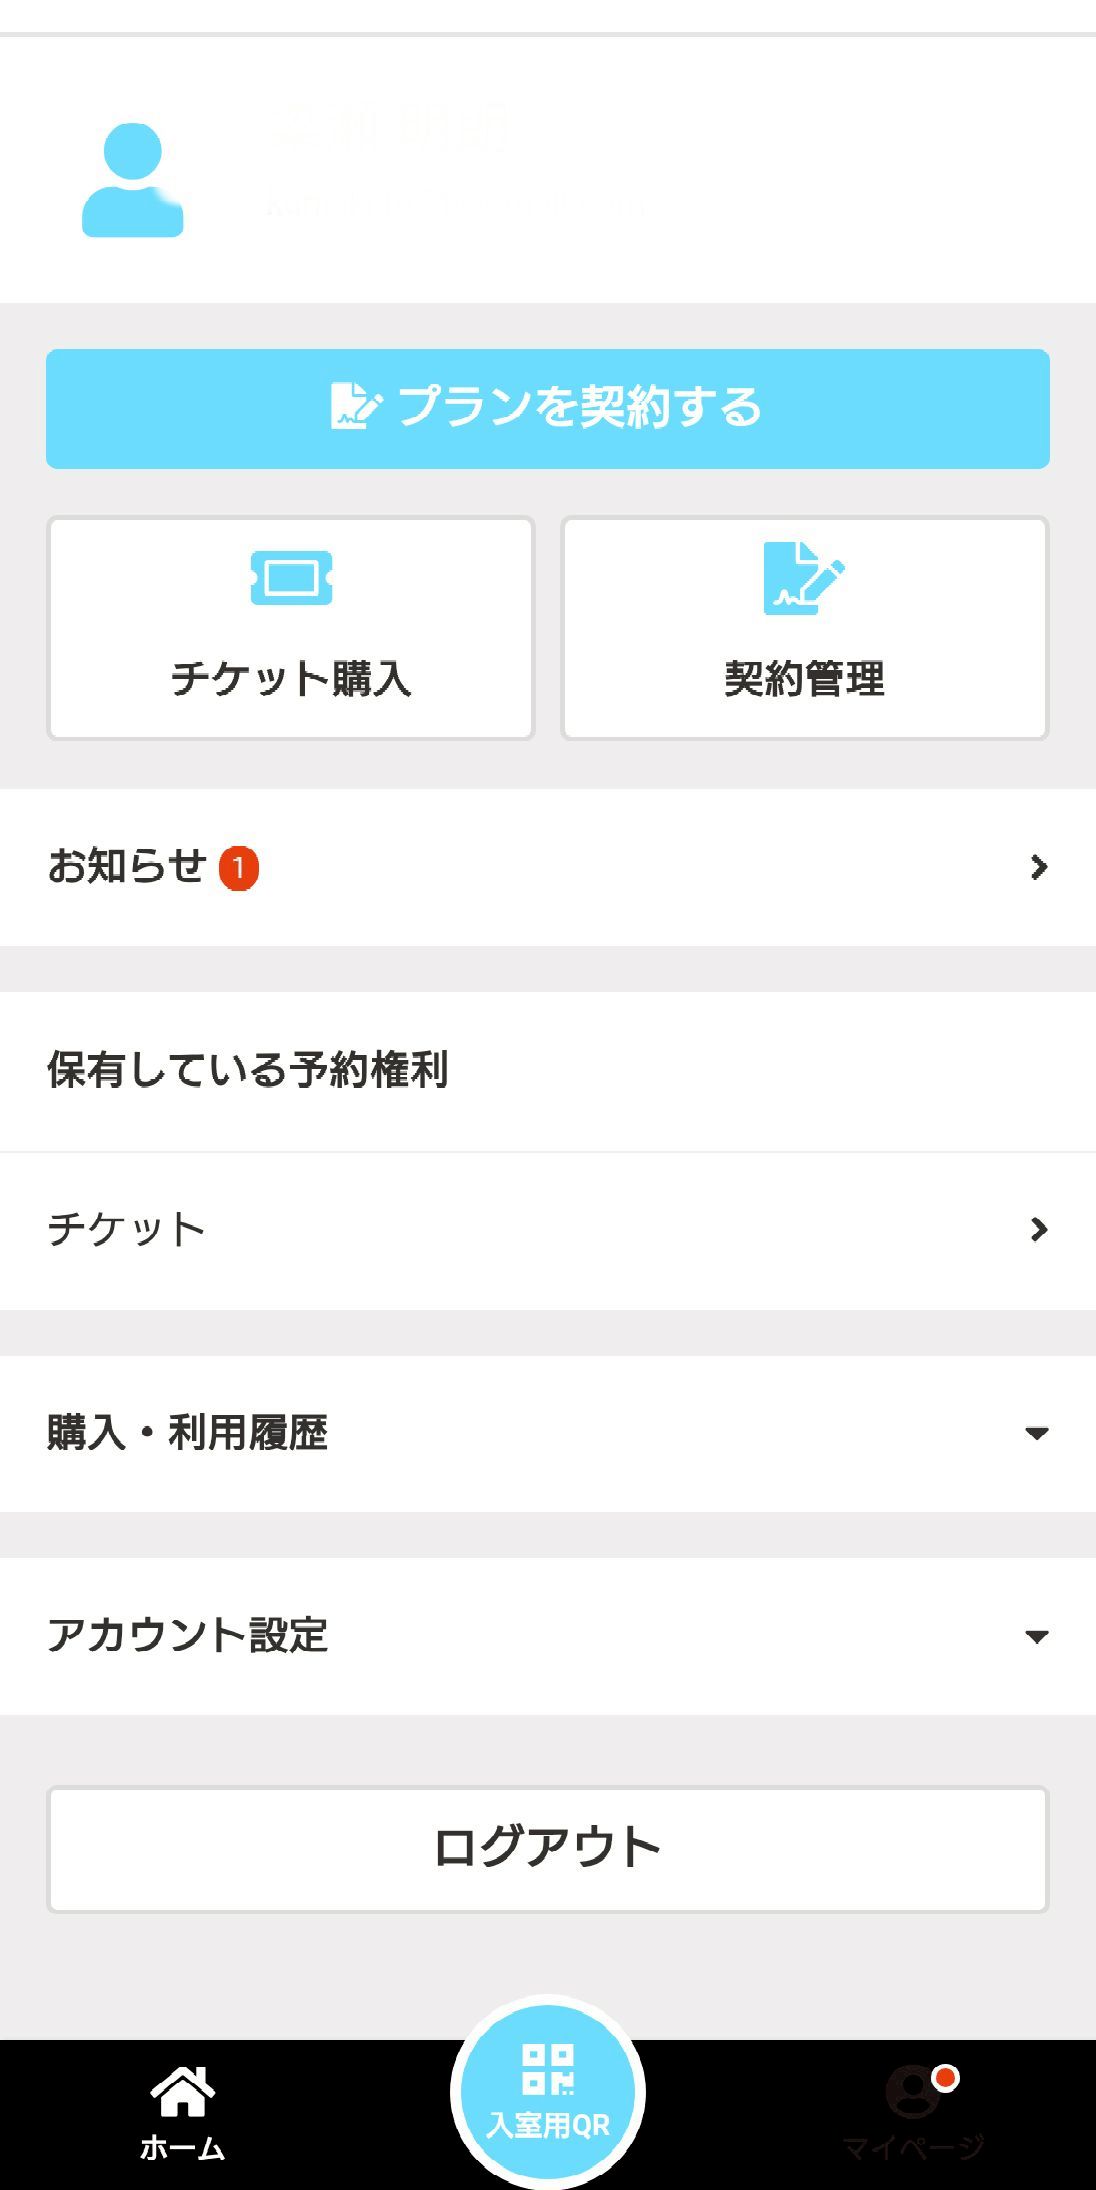Tap the マイページ profile icon

click(914, 2092)
